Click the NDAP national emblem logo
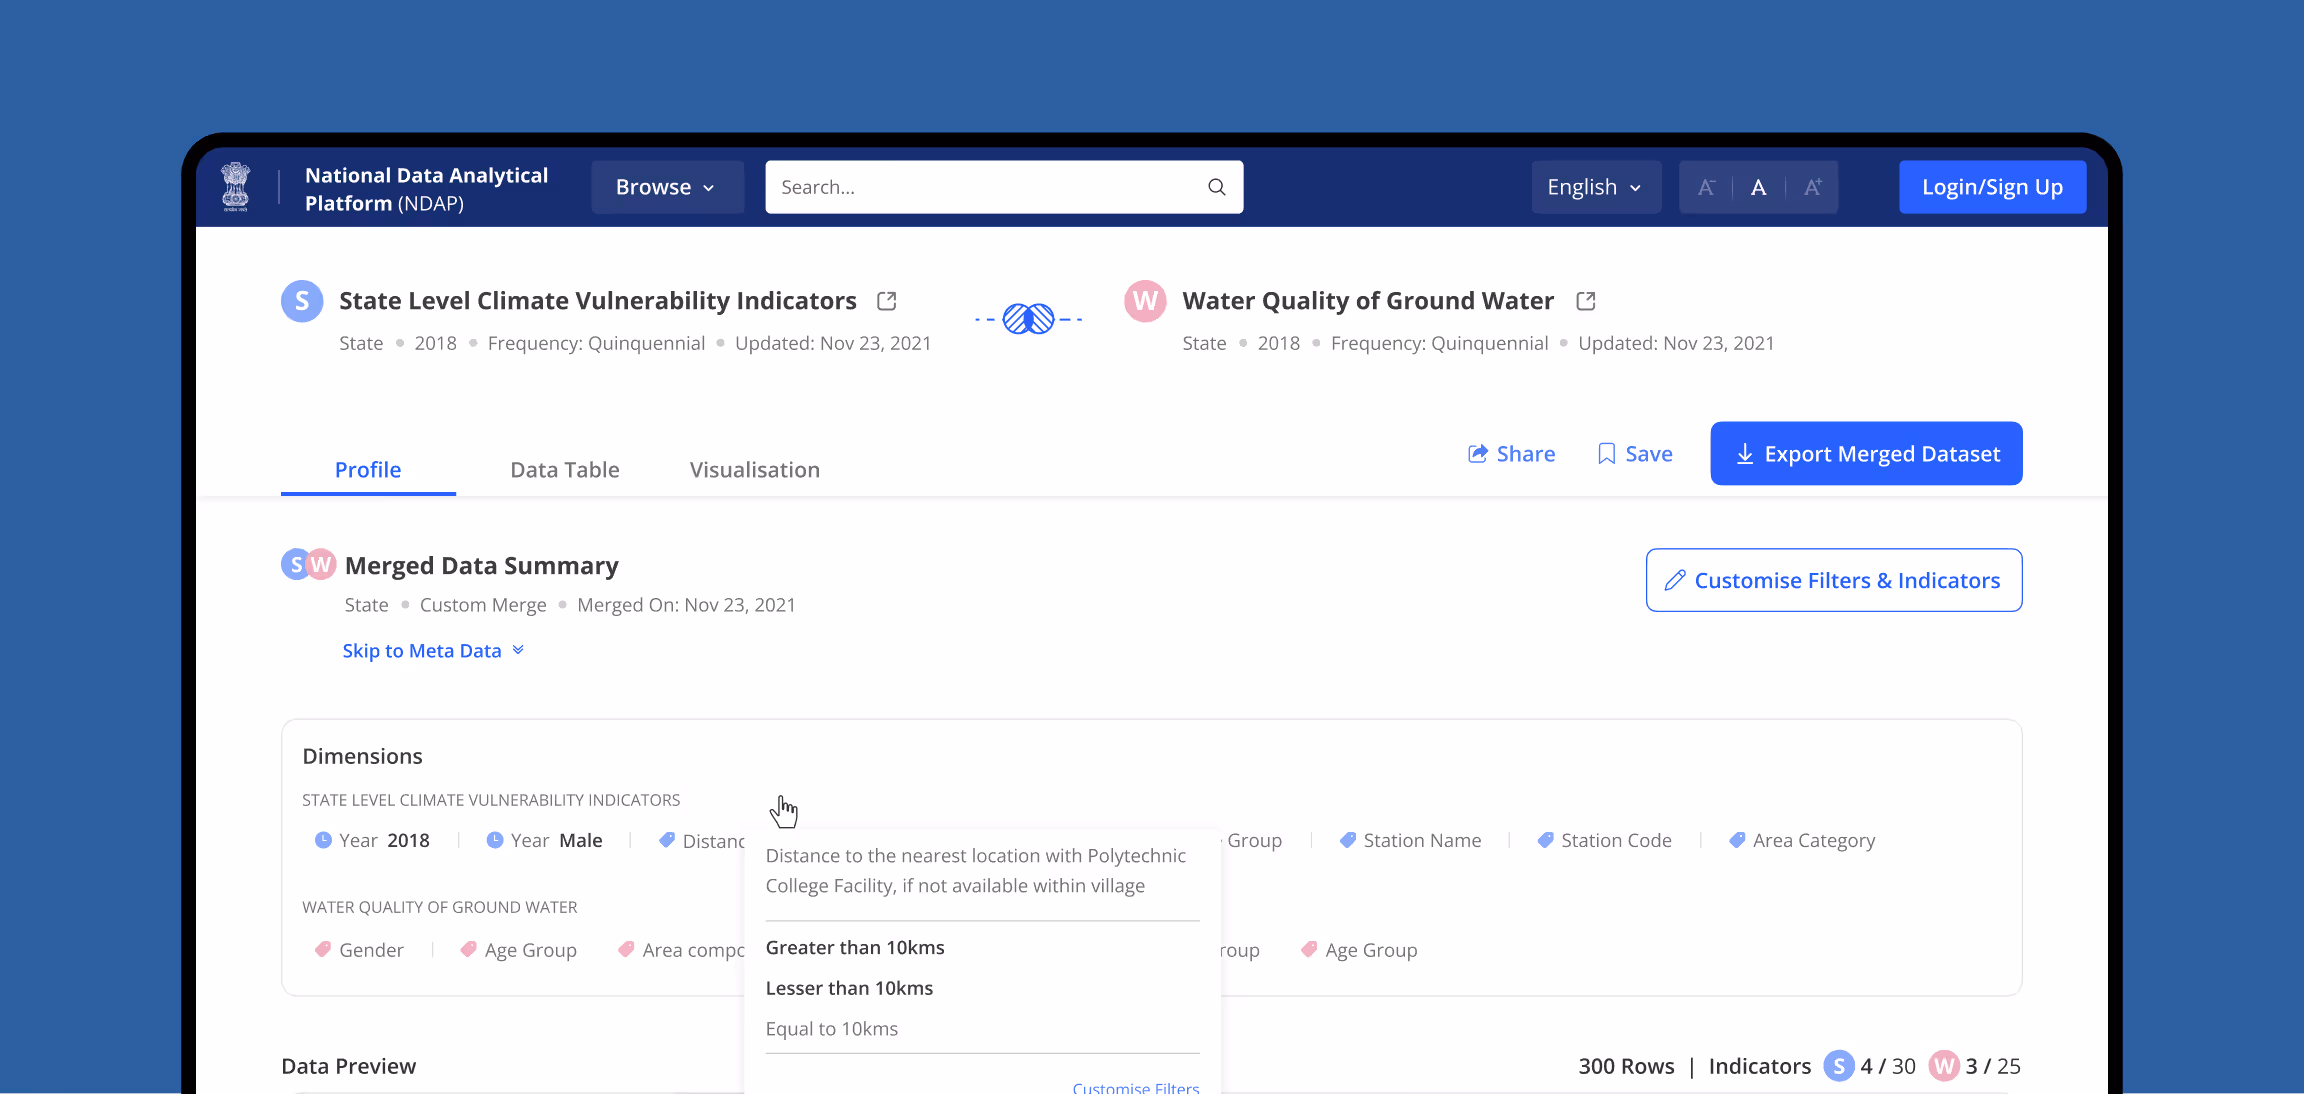This screenshot has width=2304, height=1094. [x=236, y=187]
